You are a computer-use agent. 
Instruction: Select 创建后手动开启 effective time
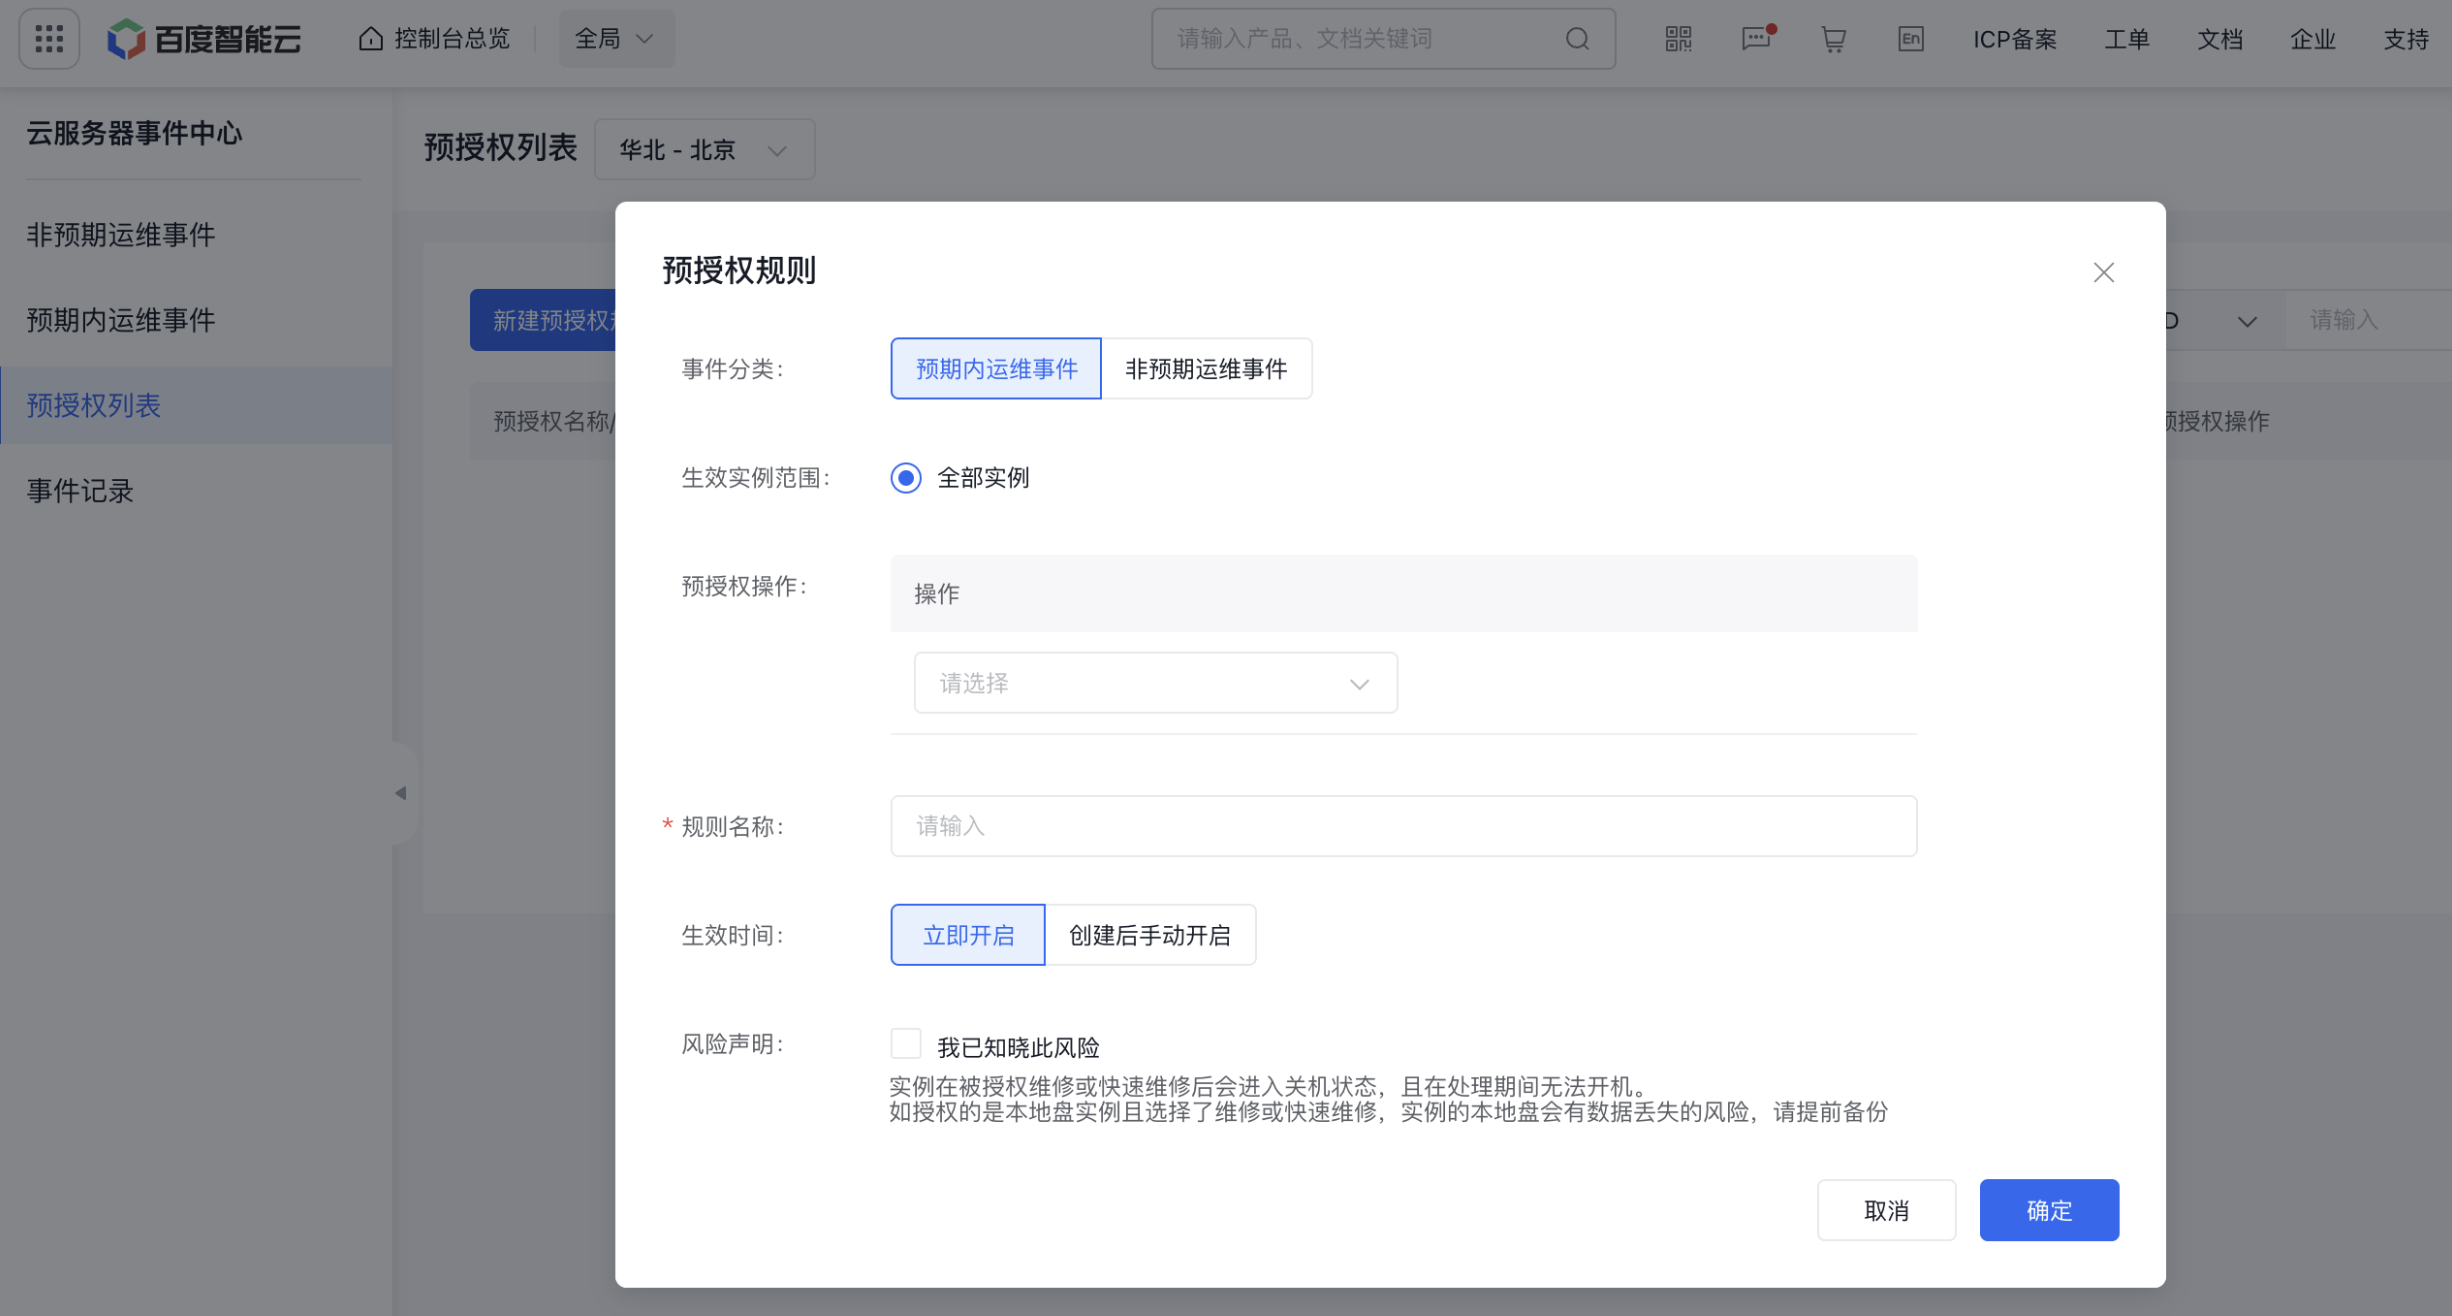click(1150, 935)
